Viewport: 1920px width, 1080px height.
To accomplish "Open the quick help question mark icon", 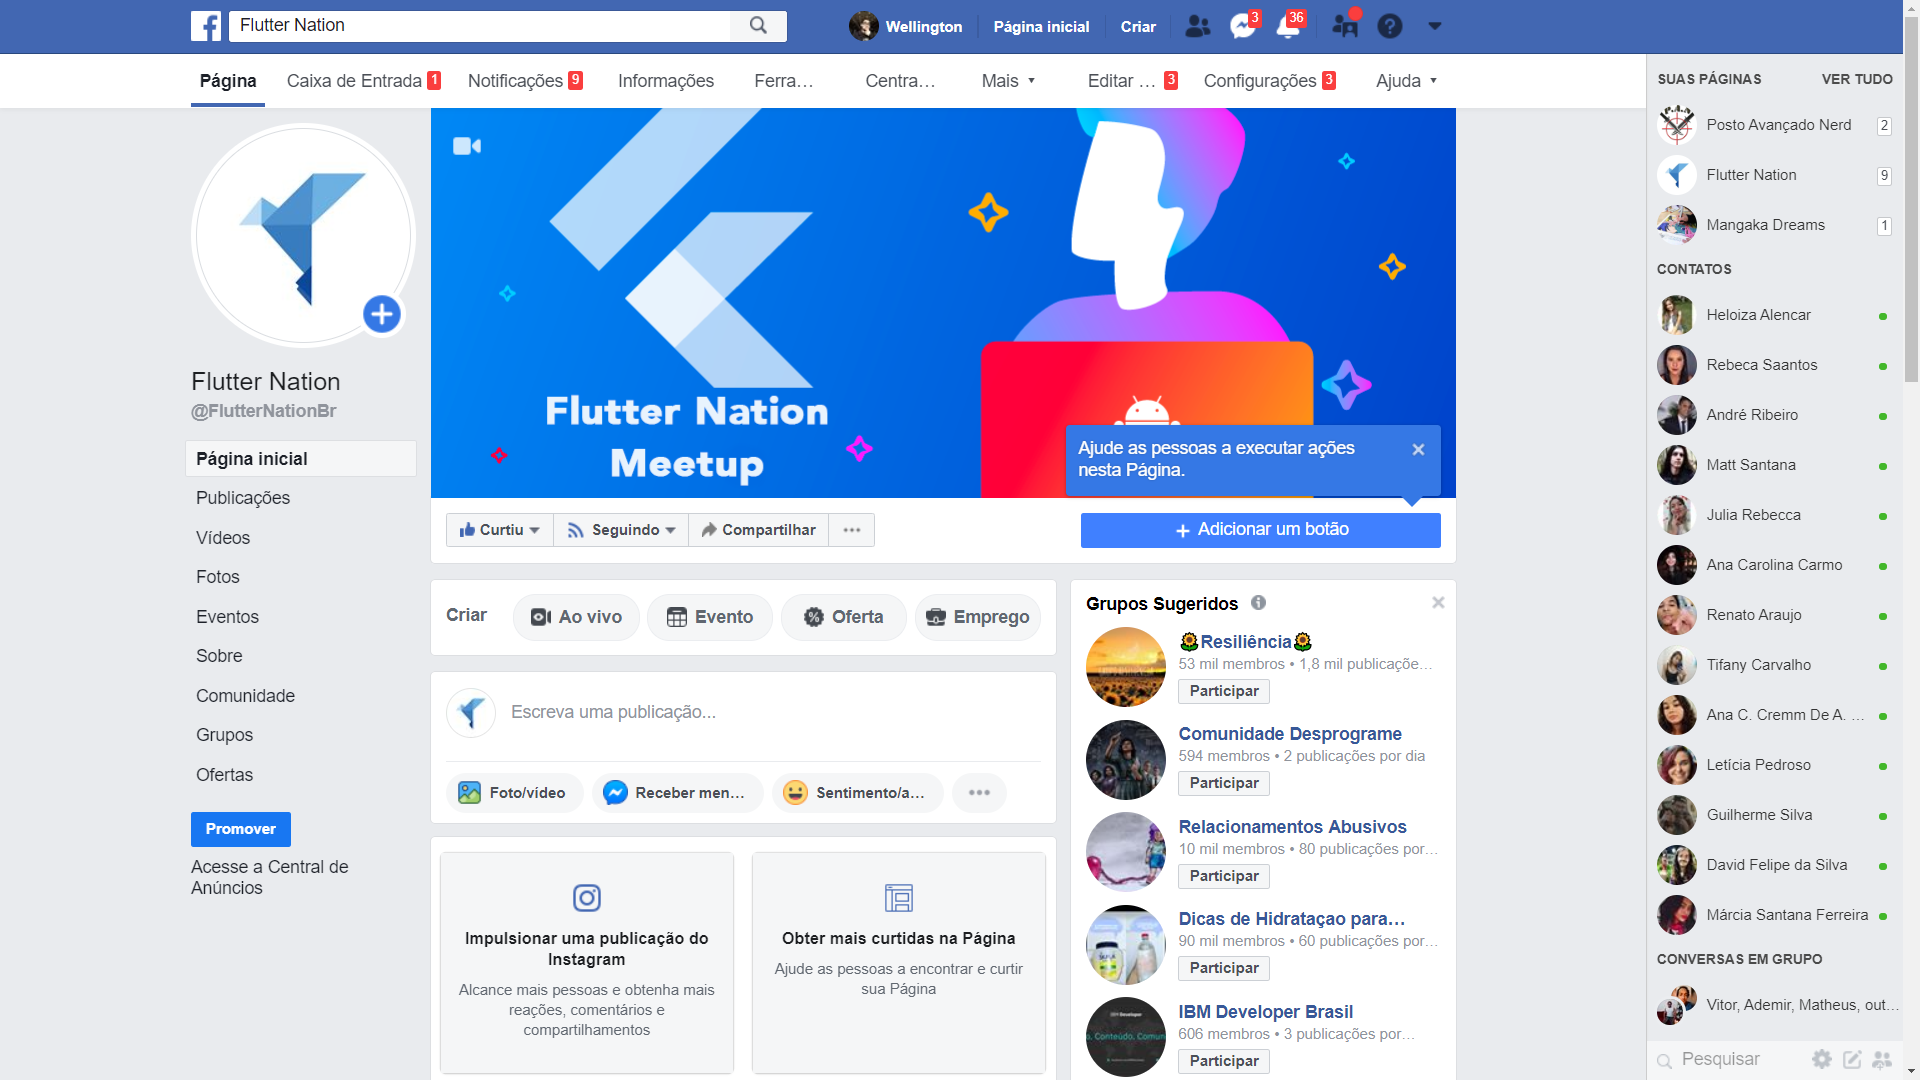I will [x=1390, y=26].
